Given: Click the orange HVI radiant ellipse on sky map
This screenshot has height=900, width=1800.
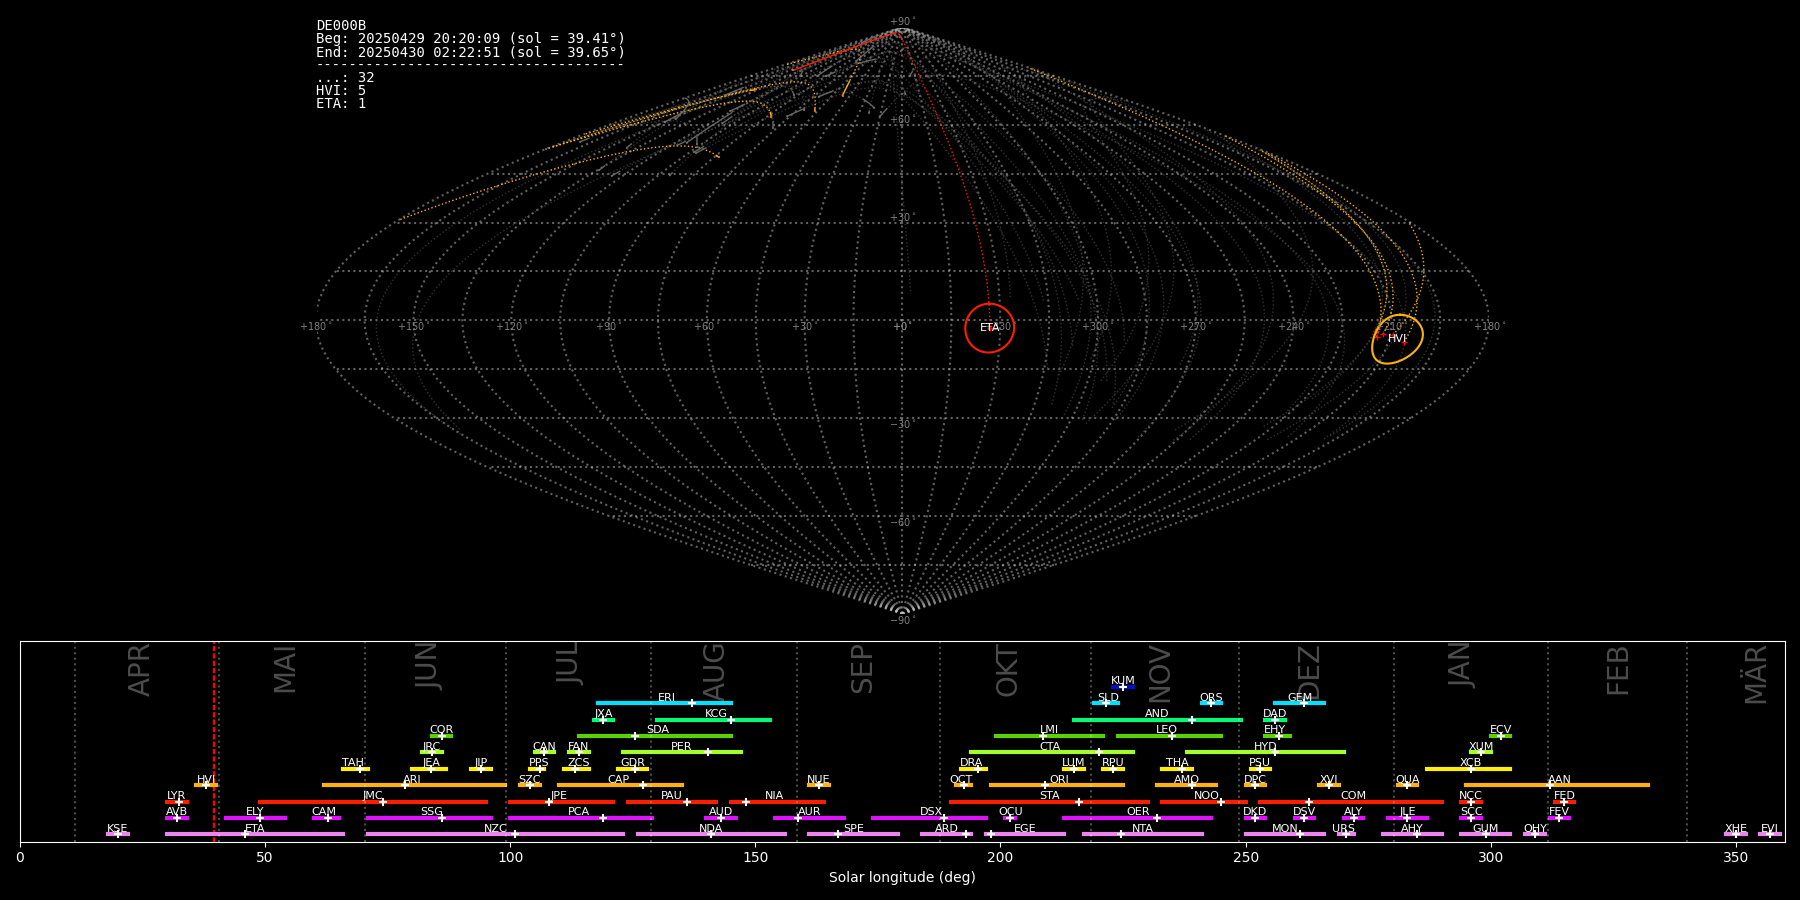Looking at the screenshot, I should (1397, 339).
